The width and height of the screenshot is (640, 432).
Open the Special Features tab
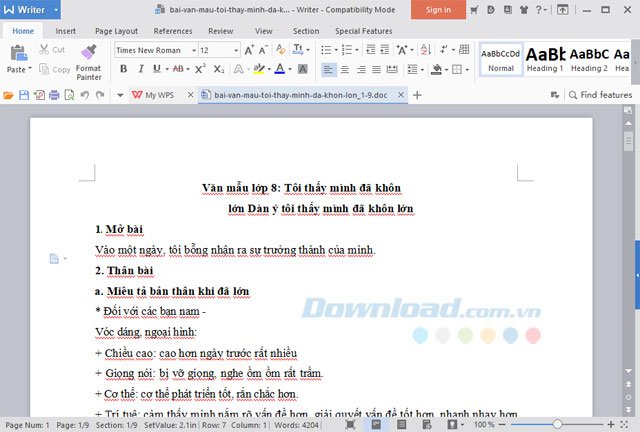point(364,31)
